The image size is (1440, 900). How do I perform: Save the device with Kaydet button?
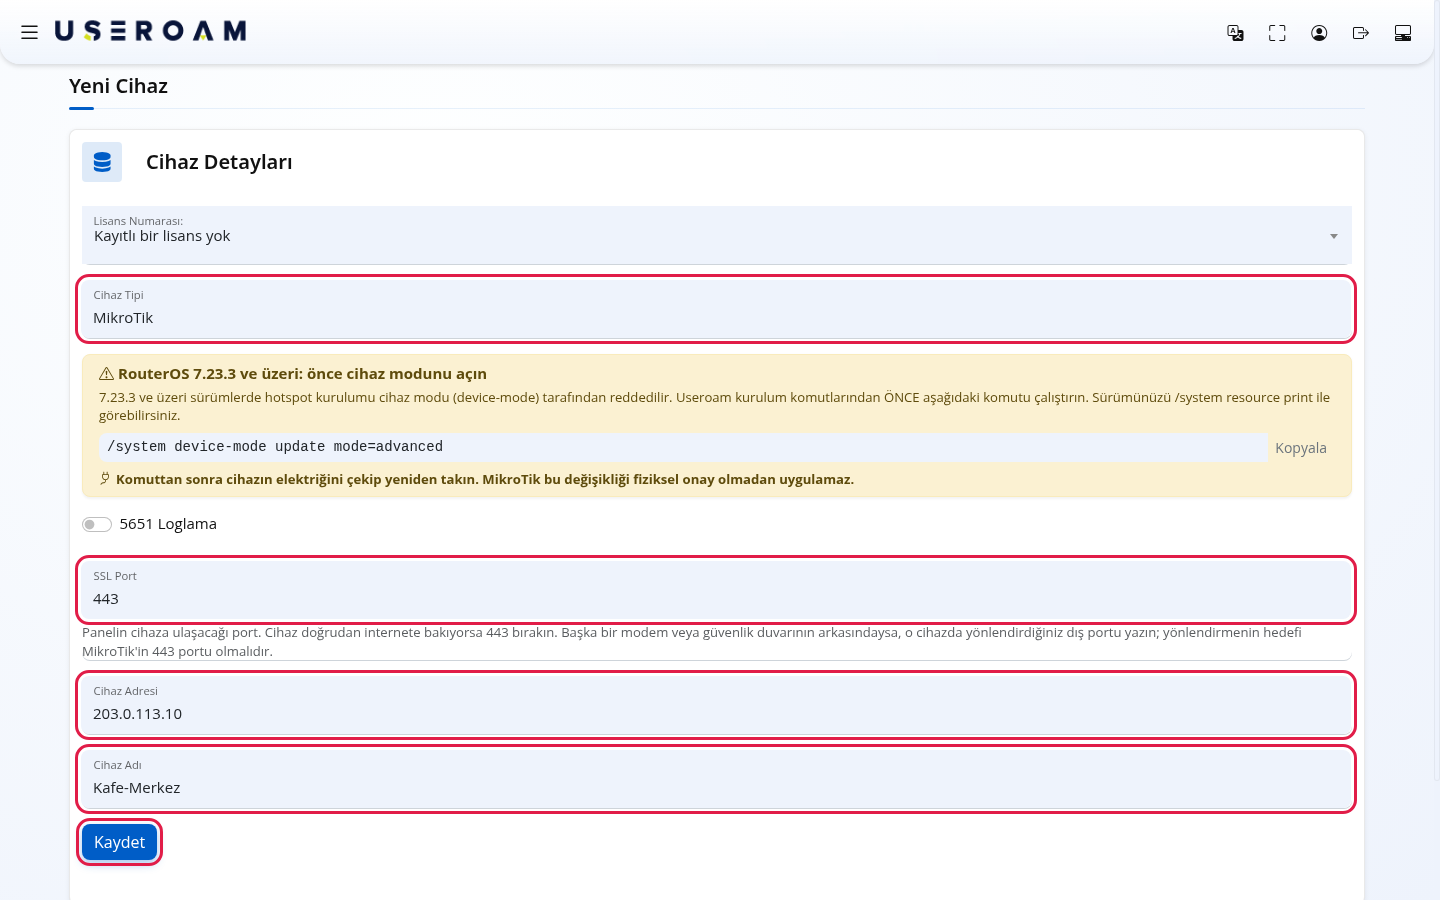pyautogui.click(x=119, y=842)
